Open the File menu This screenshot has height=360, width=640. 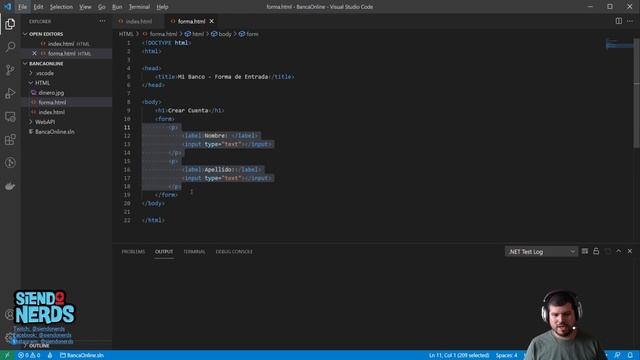(22, 7)
